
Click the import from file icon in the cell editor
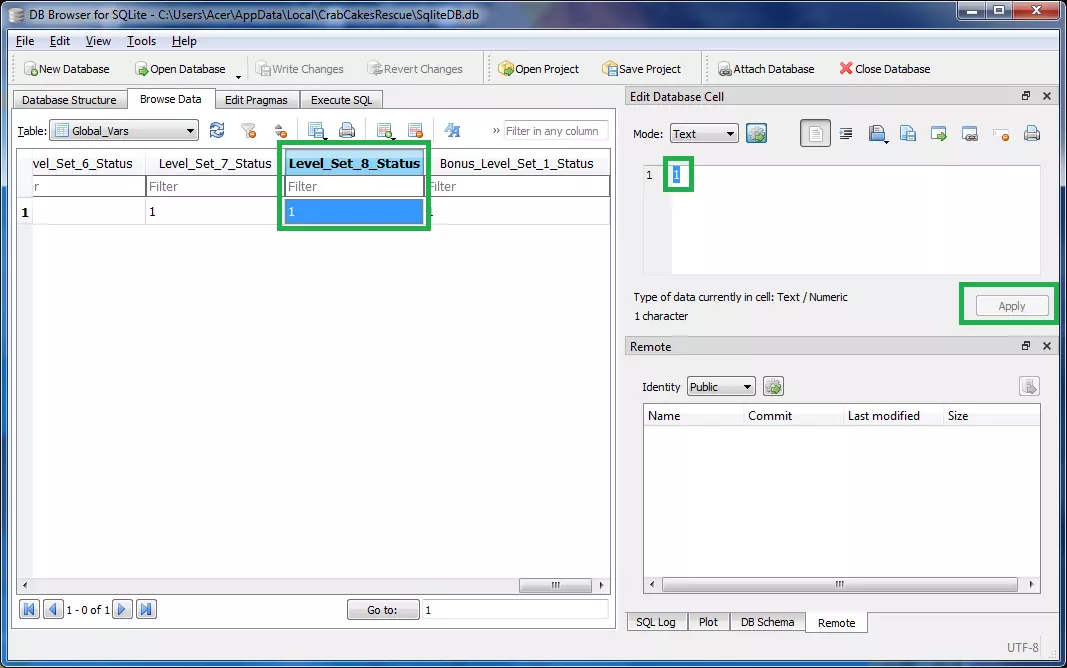tap(877, 133)
